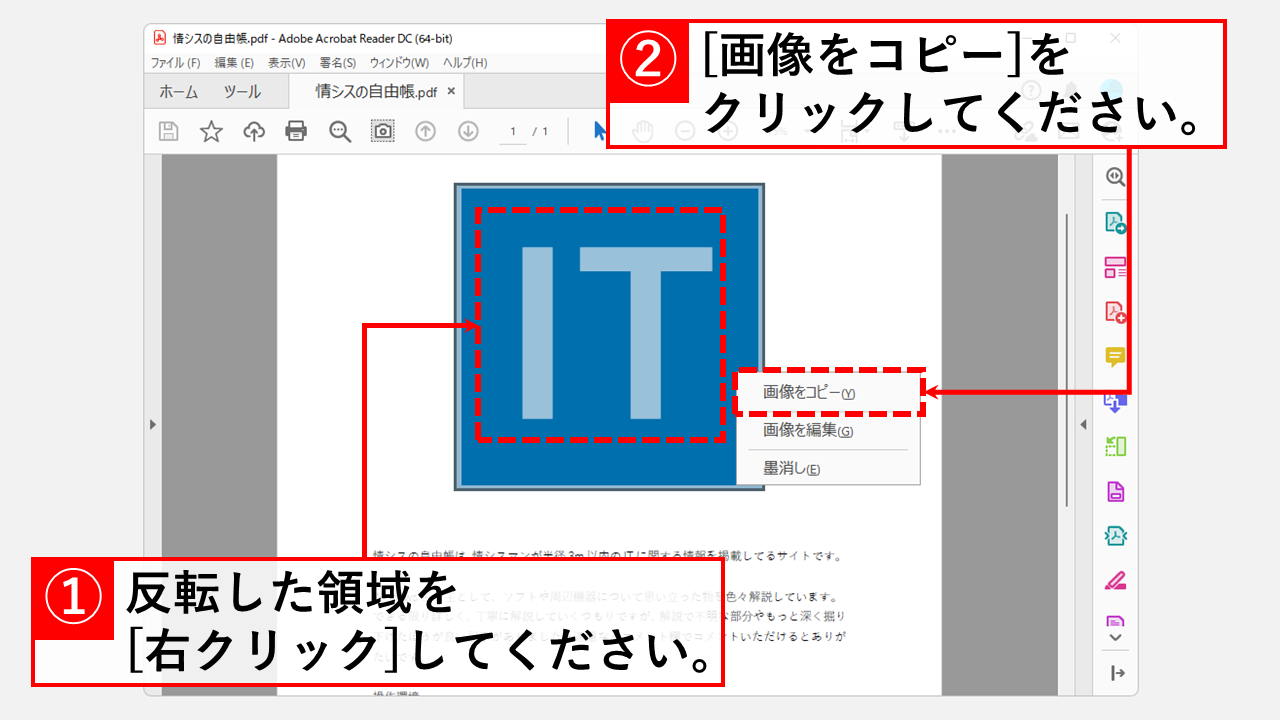Open the 表示(V) menu
This screenshot has width=1280, height=720.
(286, 63)
